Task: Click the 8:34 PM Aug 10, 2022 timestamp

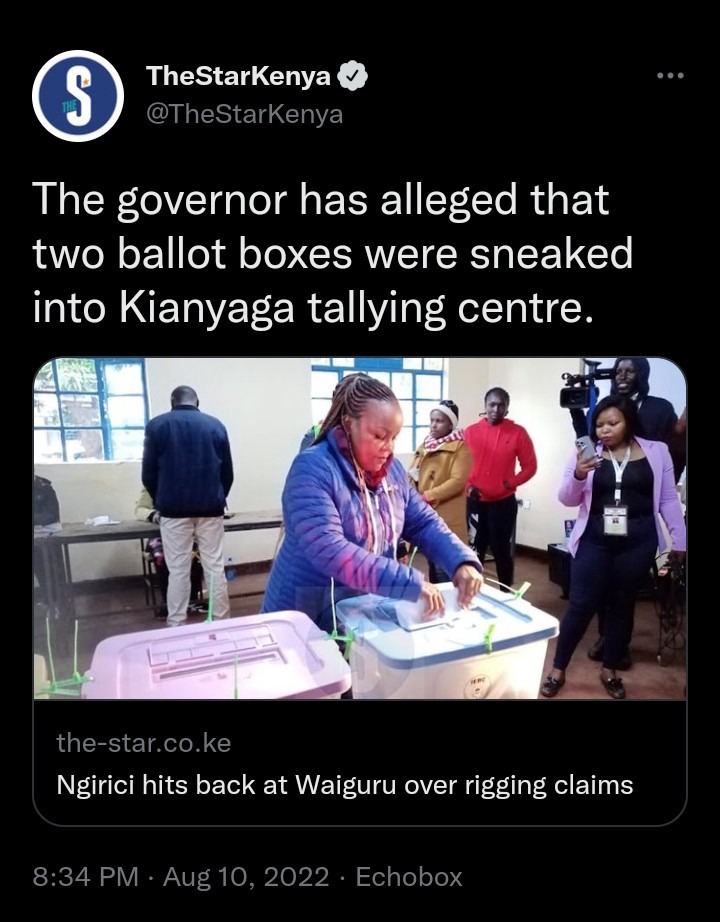Action: point(181,877)
